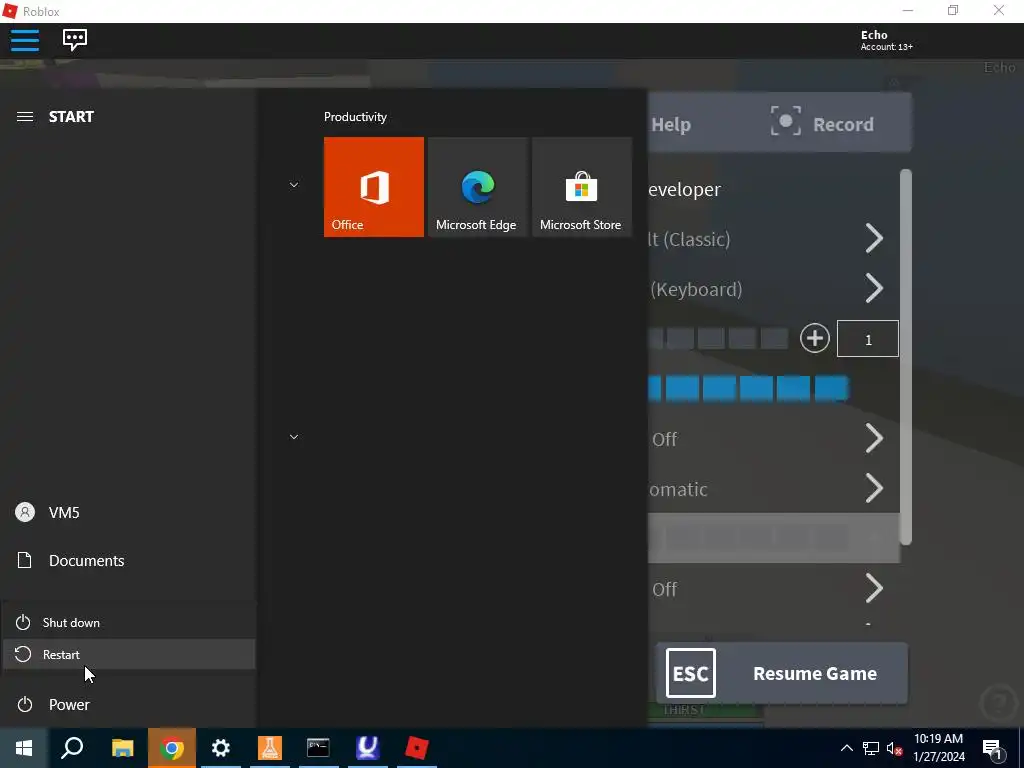Open Settings gear in taskbar
Image resolution: width=1024 pixels, height=768 pixels.
tap(221, 748)
